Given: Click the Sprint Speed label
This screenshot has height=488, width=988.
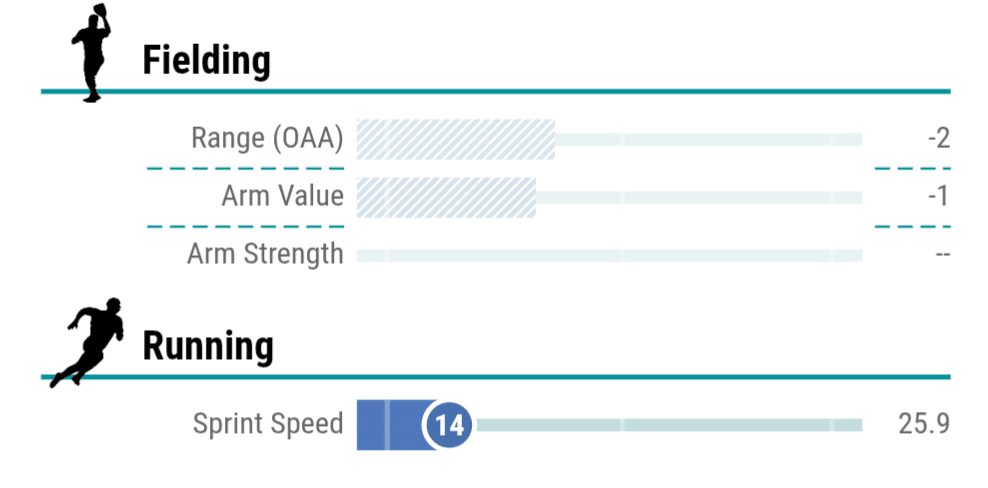Looking at the screenshot, I should pos(268,424).
